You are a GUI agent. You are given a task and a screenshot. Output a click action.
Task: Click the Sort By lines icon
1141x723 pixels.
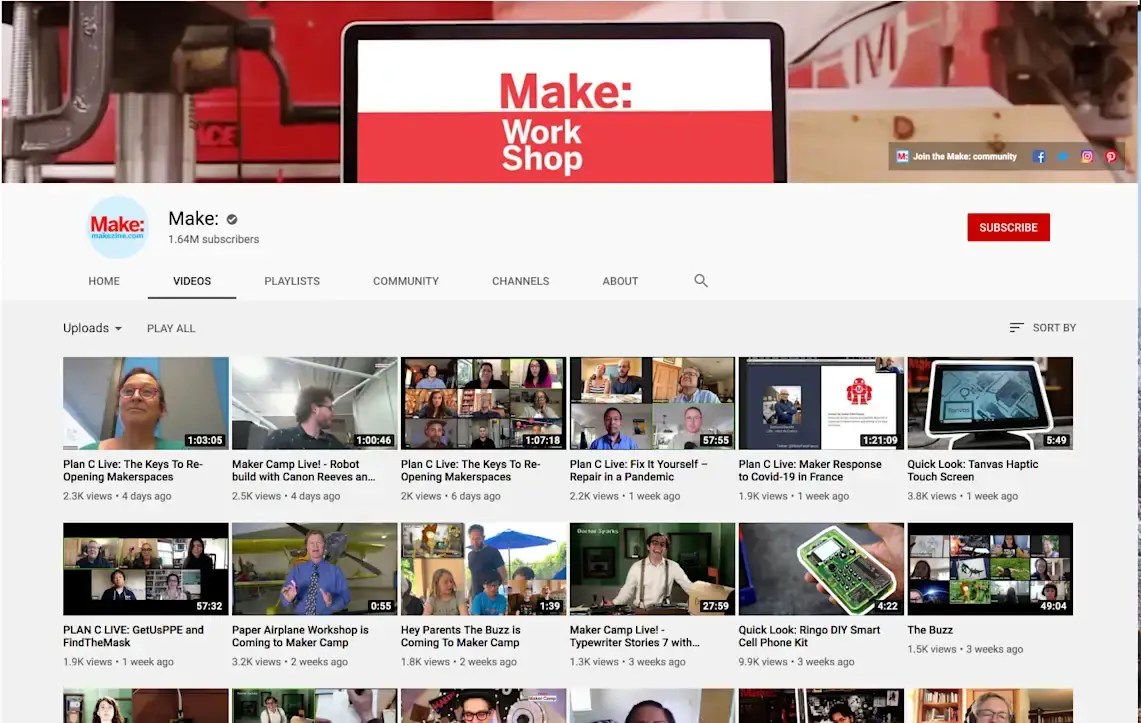click(x=1017, y=328)
